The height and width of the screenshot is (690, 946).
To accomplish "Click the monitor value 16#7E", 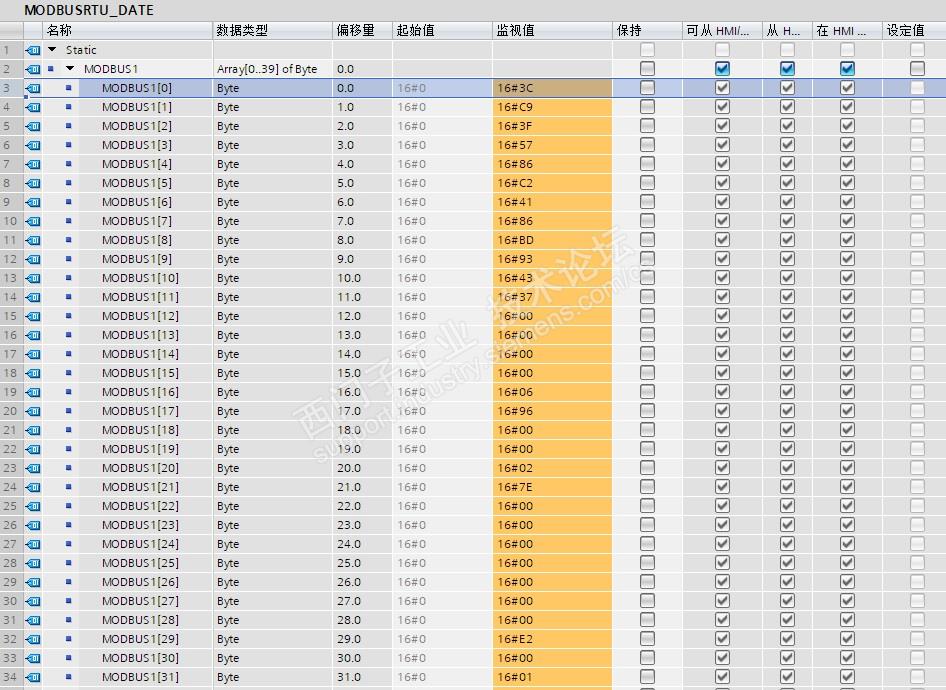I will [x=552, y=487].
